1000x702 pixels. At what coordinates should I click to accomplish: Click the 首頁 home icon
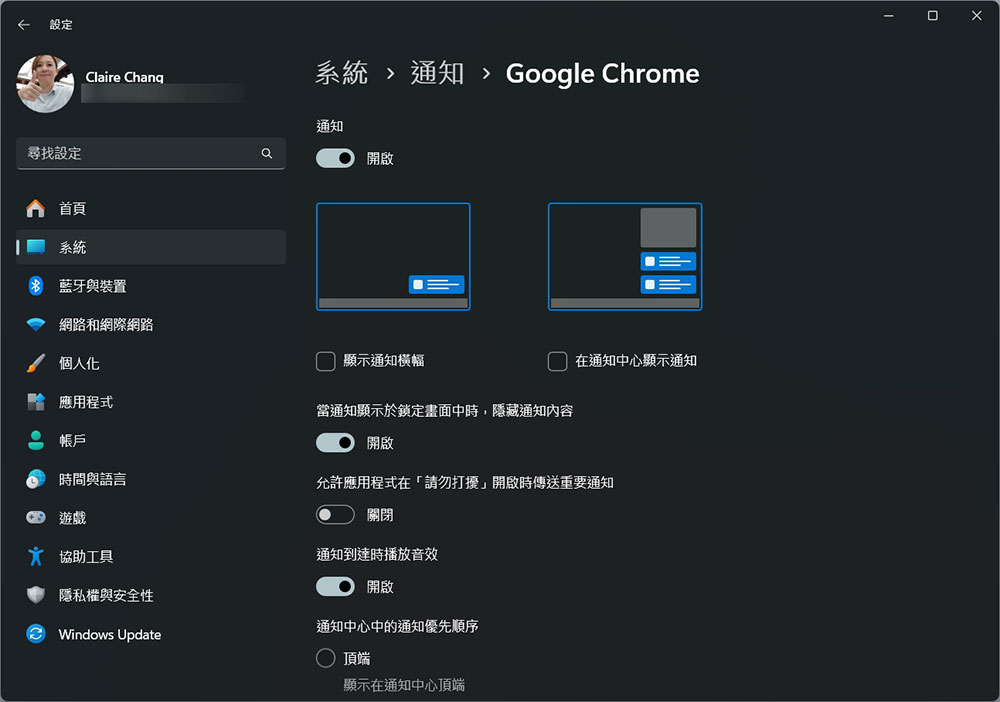[x=36, y=208]
